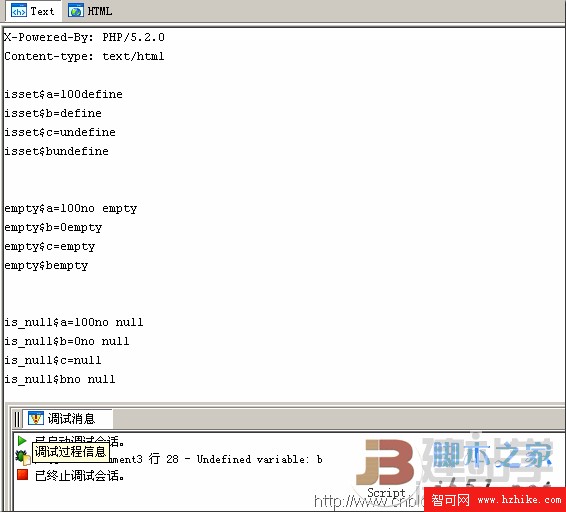Click the debug panel grip handle
Screen dimensions: 566x512
click(x=17, y=419)
